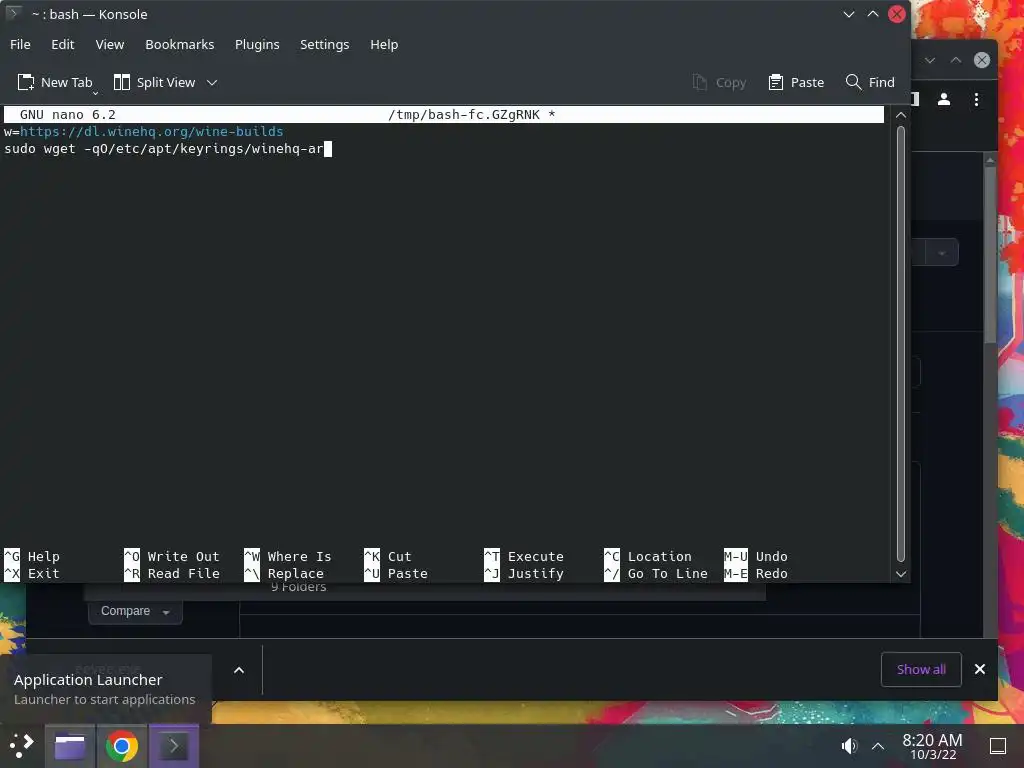Open the View menu
Viewport: 1024px width, 768px height.
coord(110,44)
